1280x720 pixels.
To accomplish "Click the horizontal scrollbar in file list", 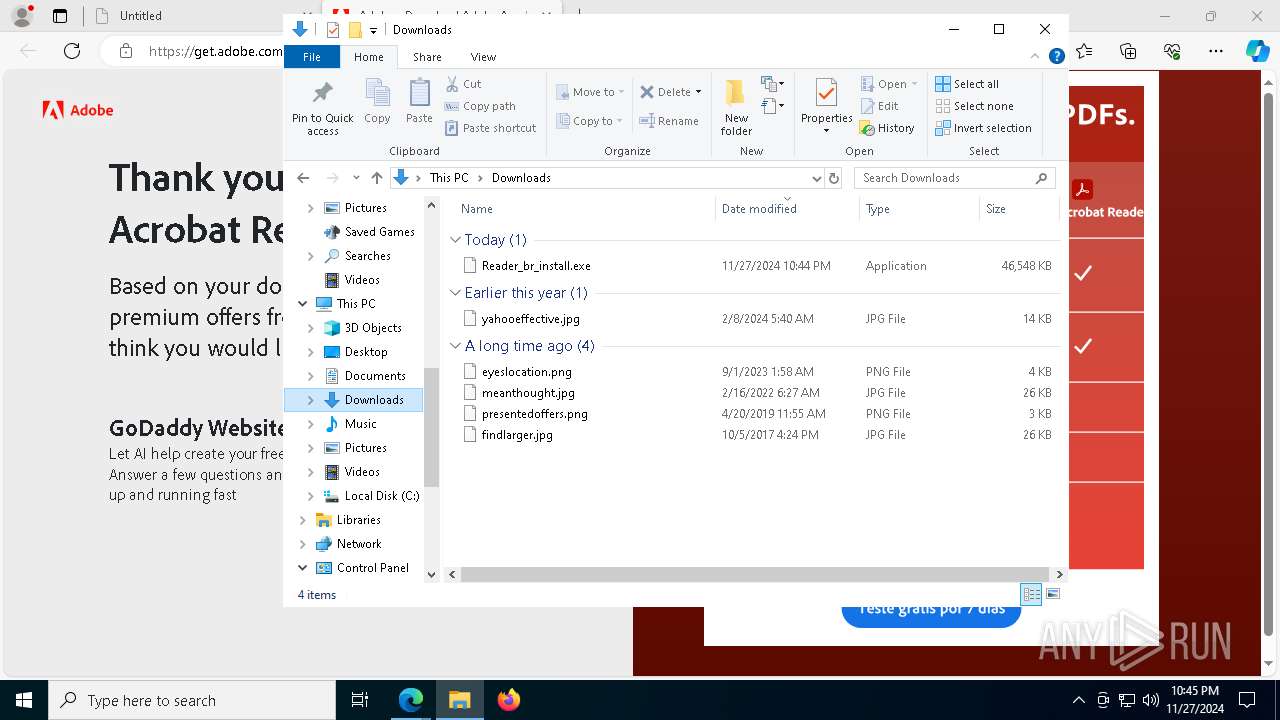I will pyautogui.click(x=755, y=574).
